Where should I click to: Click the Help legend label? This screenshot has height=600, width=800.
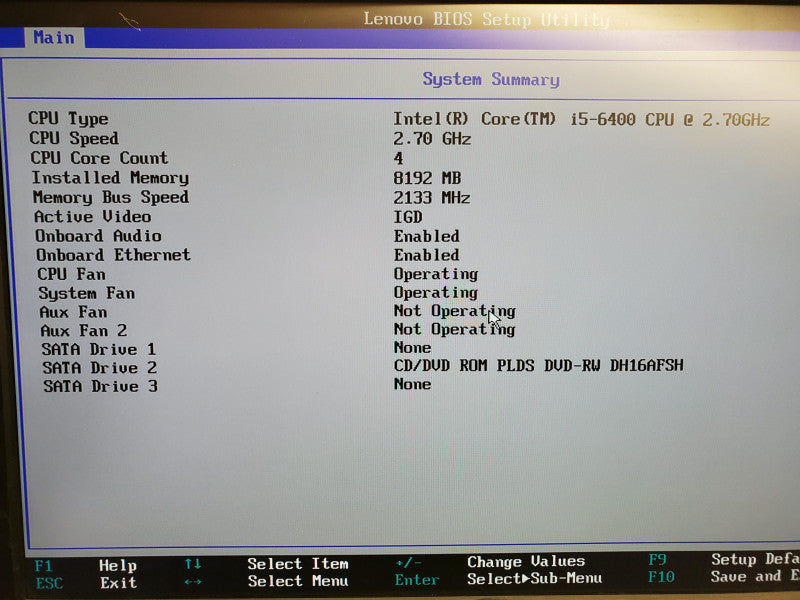[118, 566]
